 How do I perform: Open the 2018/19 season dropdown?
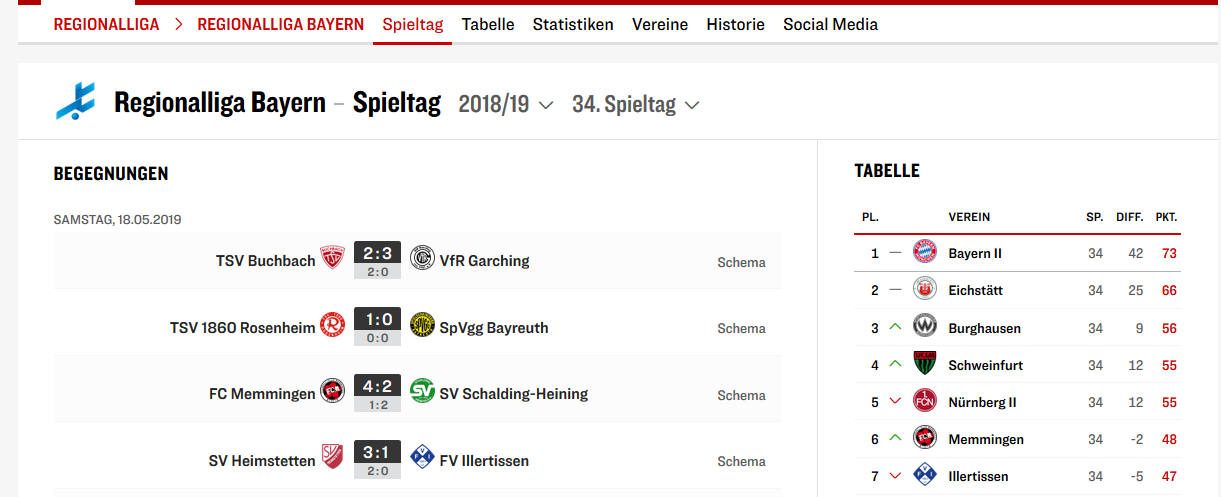point(505,104)
